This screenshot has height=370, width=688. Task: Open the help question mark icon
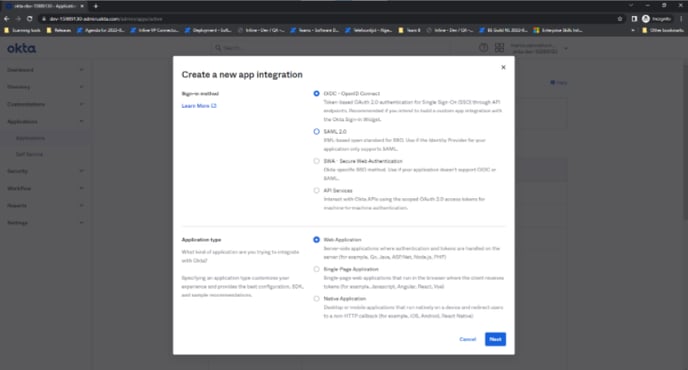(484, 48)
